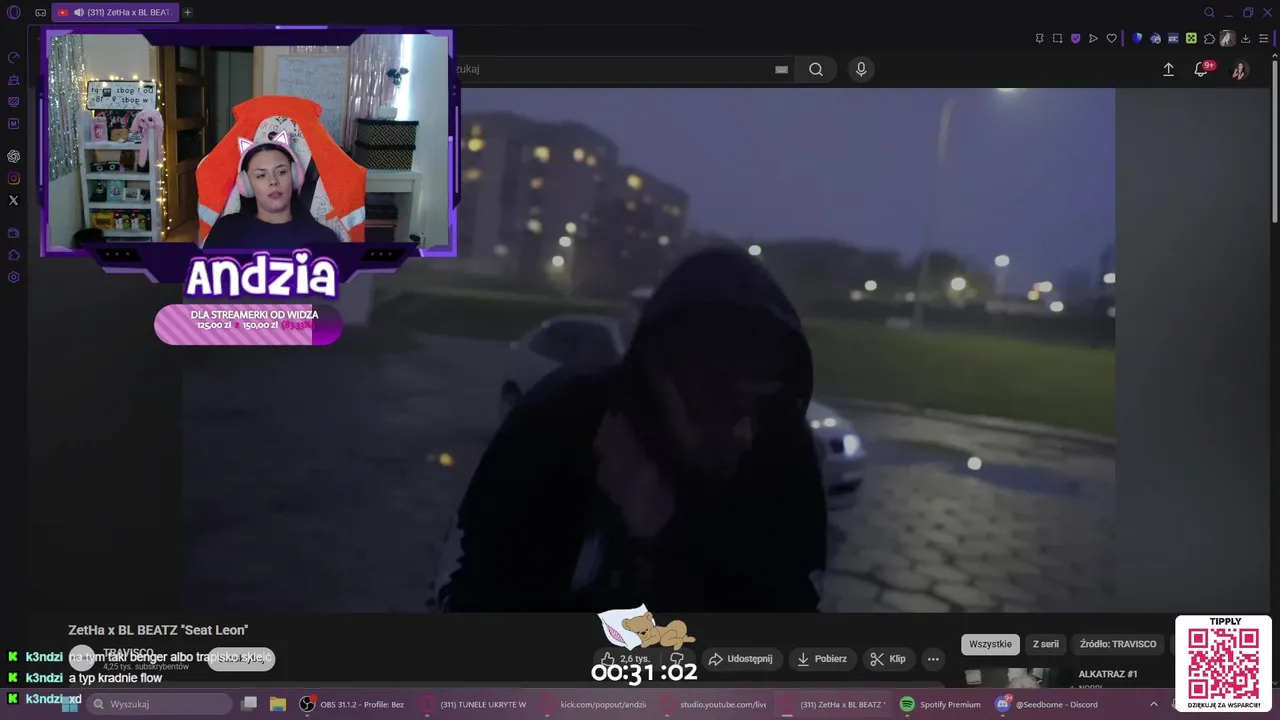Take a snapshot with the capture icon

pyautogui.click(x=1057, y=38)
